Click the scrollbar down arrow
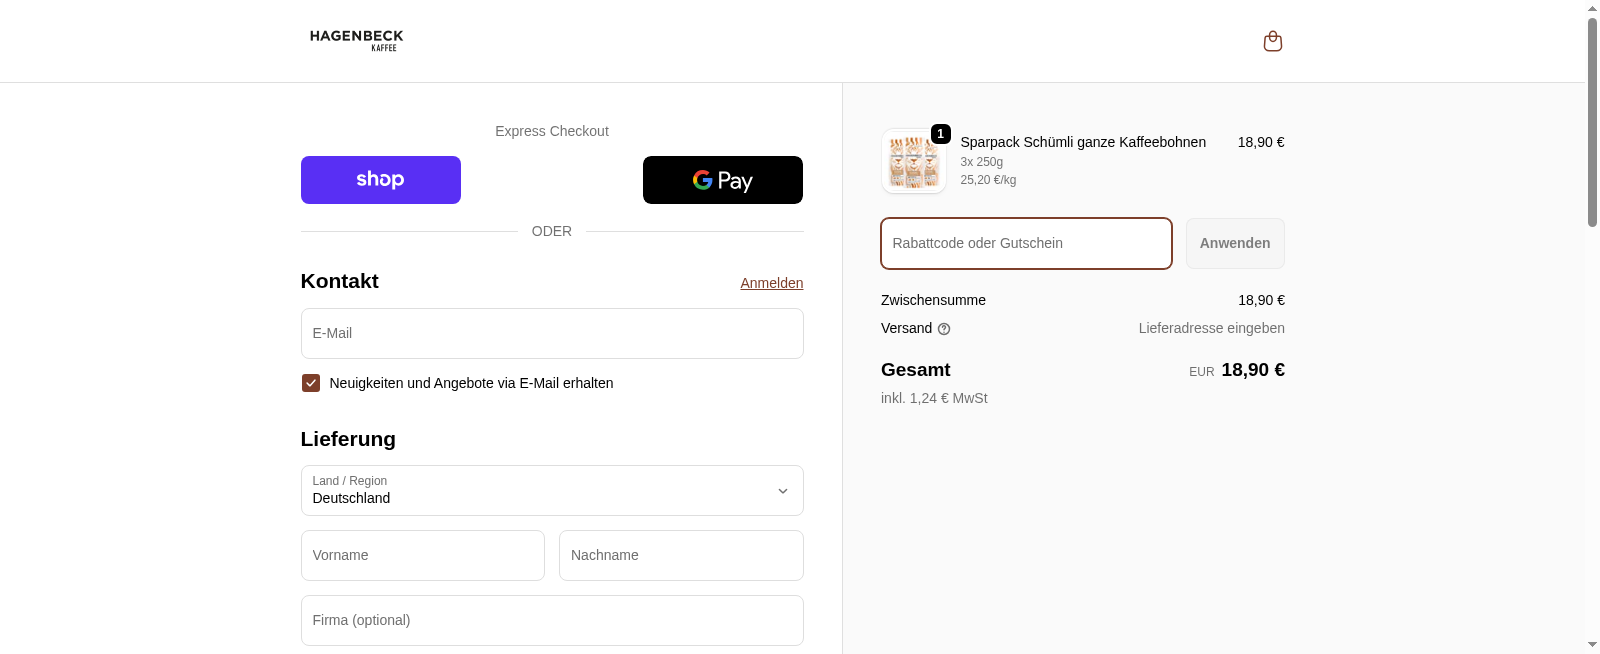This screenshot has height=654, width=1600. [1592, 645]
